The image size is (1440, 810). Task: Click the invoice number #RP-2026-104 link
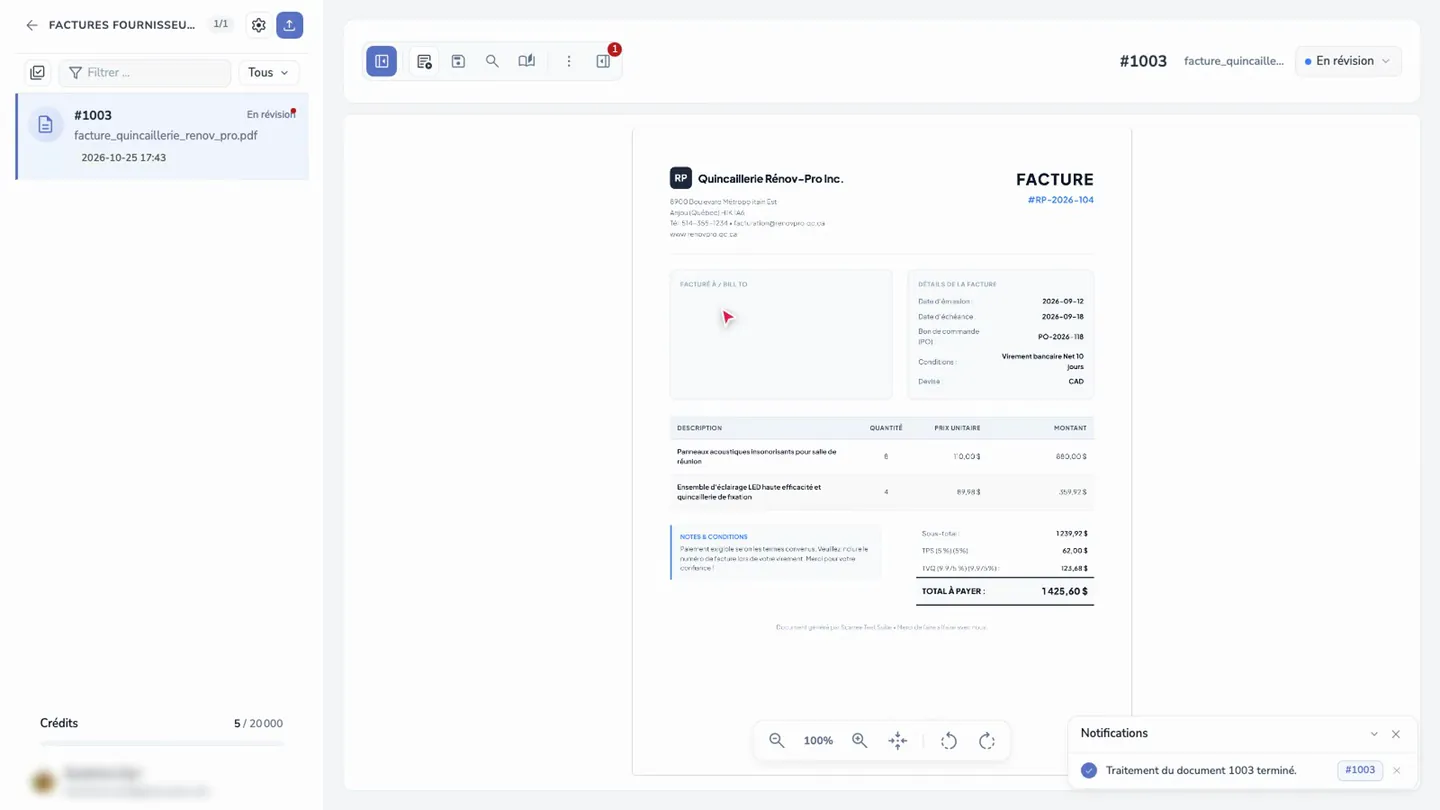[1060, 200]
